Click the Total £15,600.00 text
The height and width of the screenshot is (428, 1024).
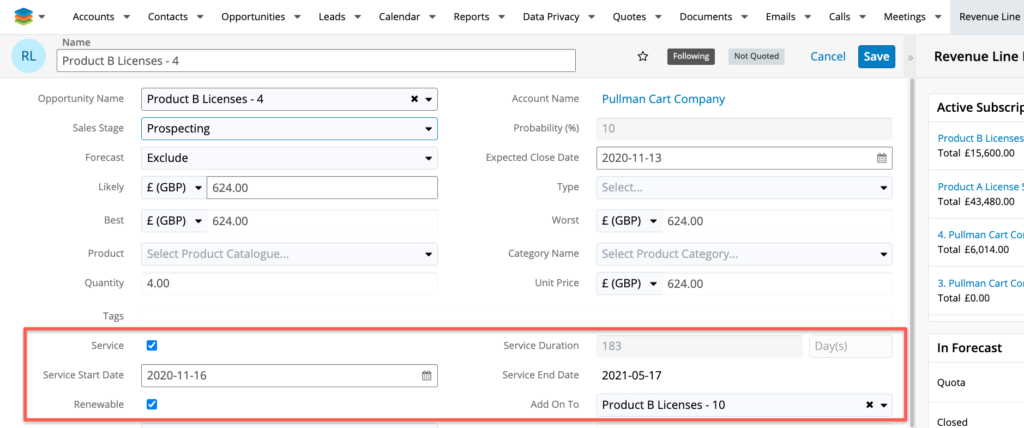[x=976, y=154]
